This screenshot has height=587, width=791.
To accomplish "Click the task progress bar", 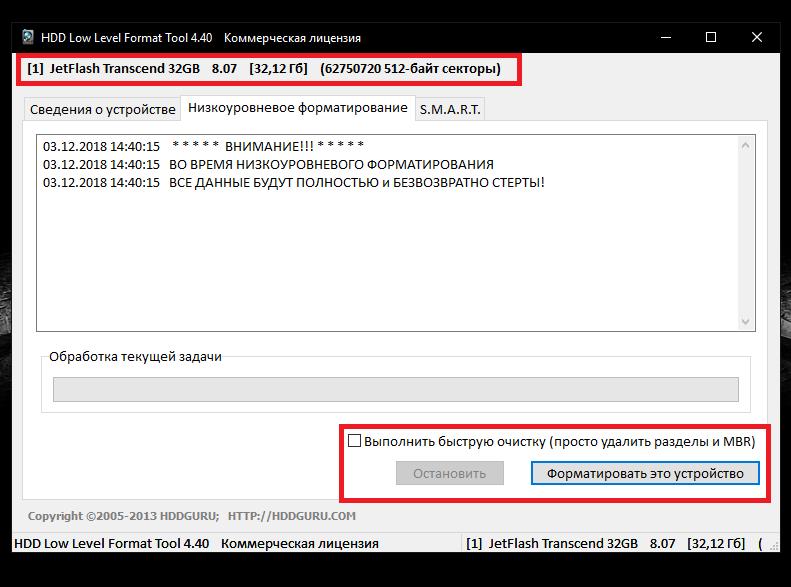I will (x=396, y=389).
